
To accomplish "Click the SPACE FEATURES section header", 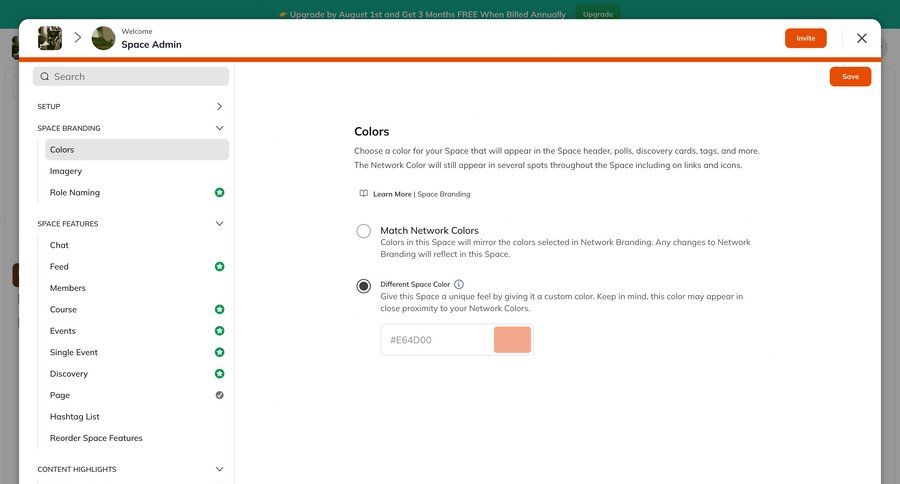I will tap(68, 223).
